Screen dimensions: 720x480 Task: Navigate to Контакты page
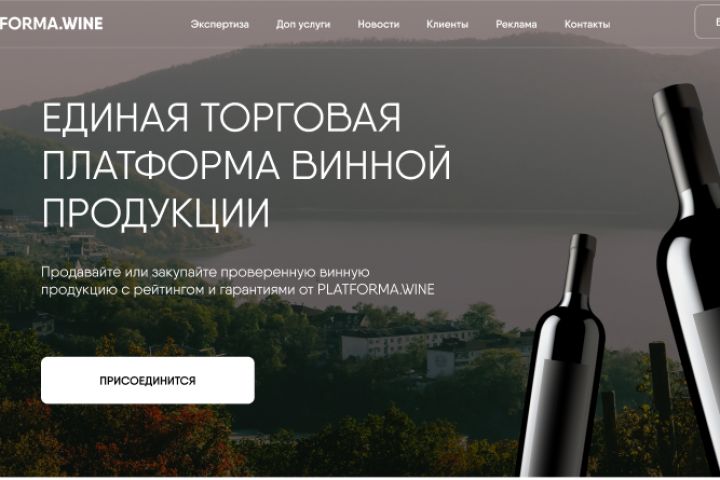587,24
